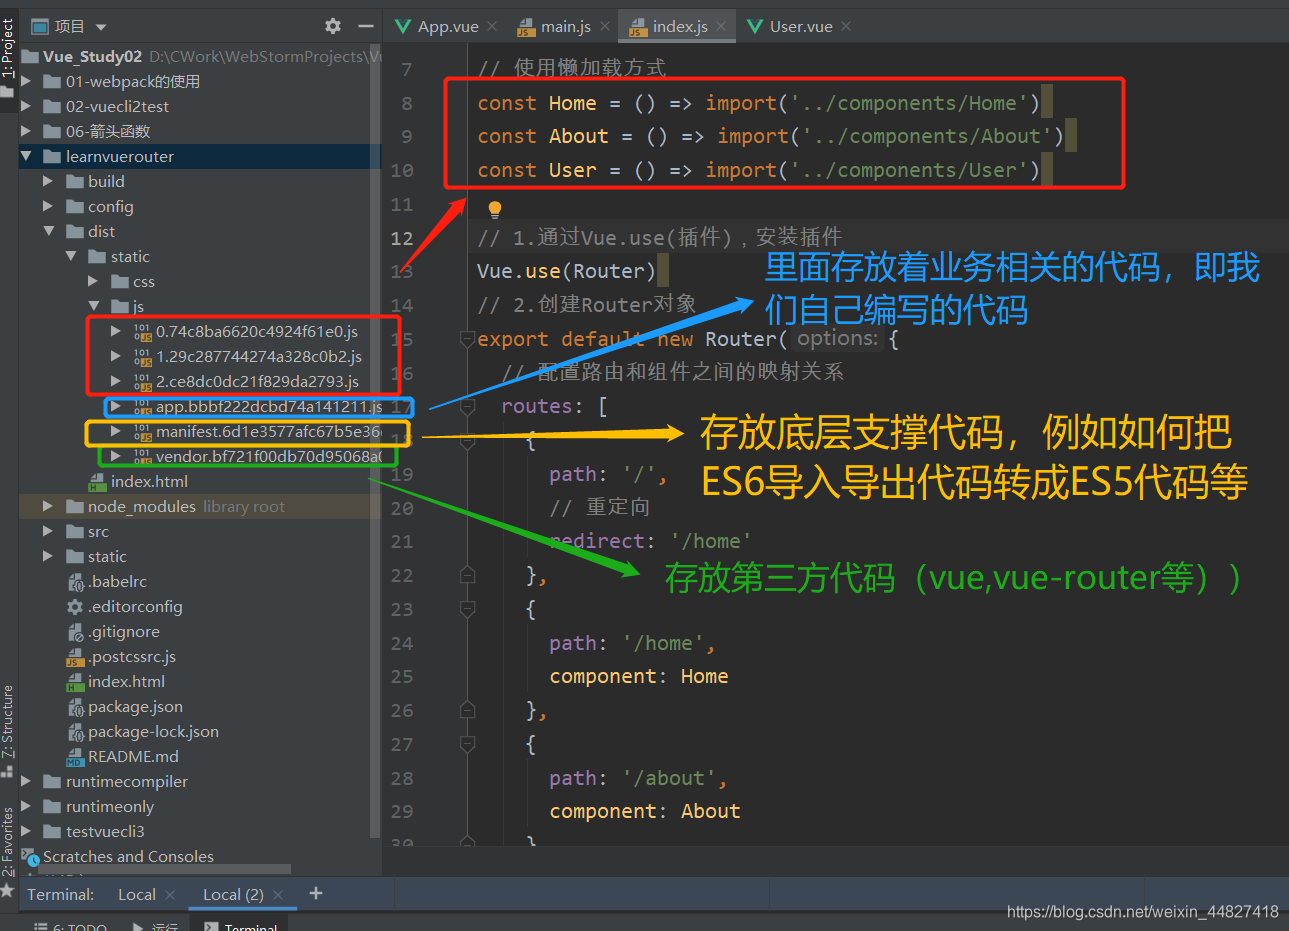
Task: Close the index.js tab
Action: pyautogui.click(x=721, y=26)
